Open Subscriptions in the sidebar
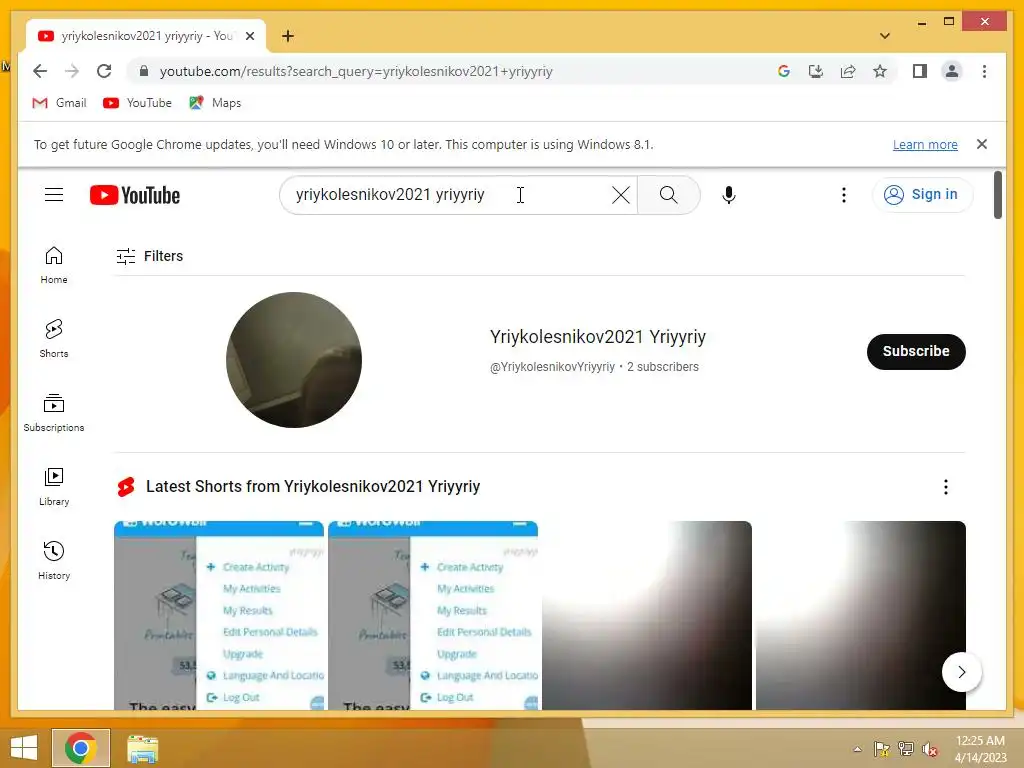Viewport: 1024px width, 768px height. (x=54, y=413)
